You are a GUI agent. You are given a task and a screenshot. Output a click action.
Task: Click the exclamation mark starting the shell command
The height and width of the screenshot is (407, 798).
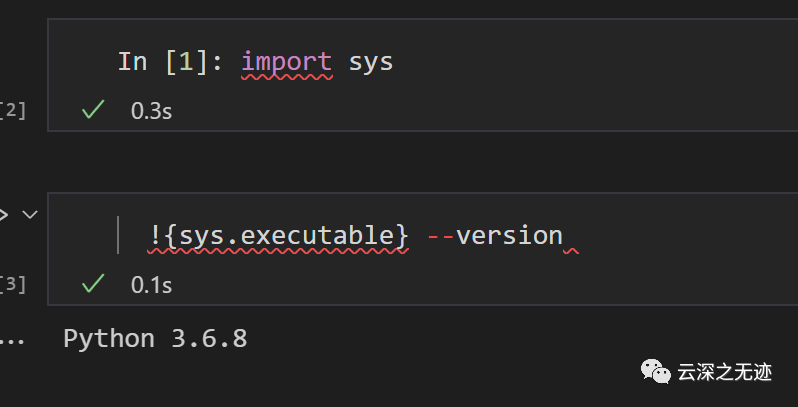(x=156, y=236)
